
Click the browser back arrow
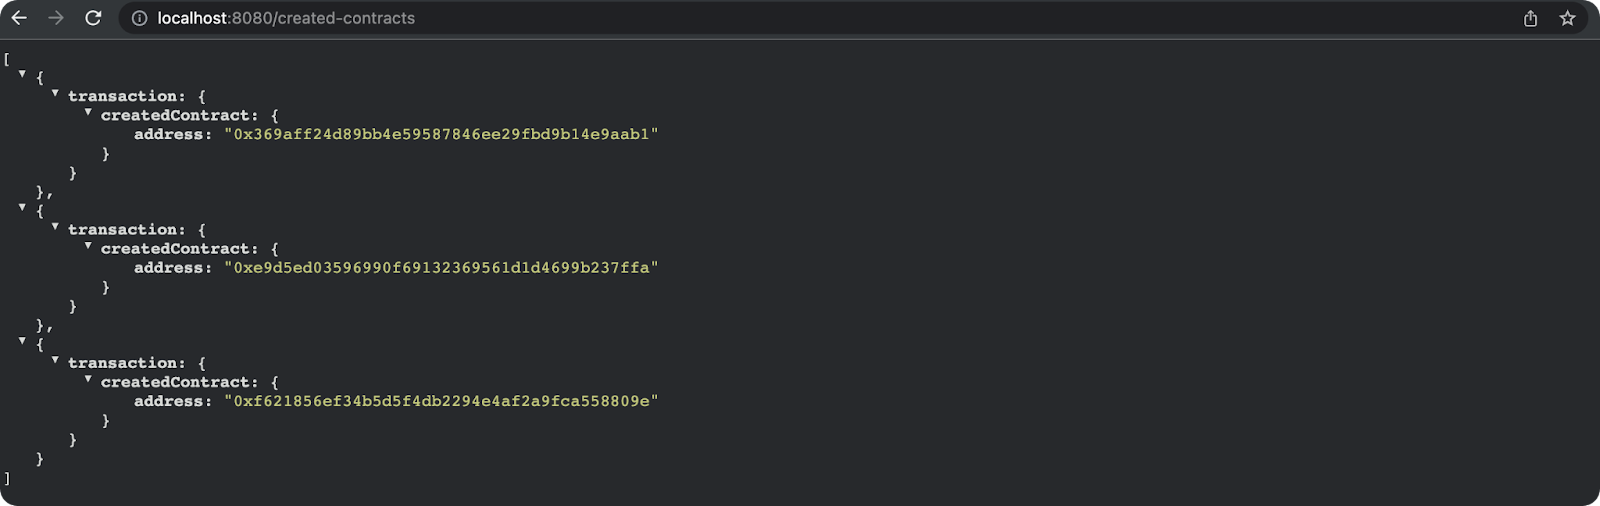pyautogui.click(x=19, y=18)
